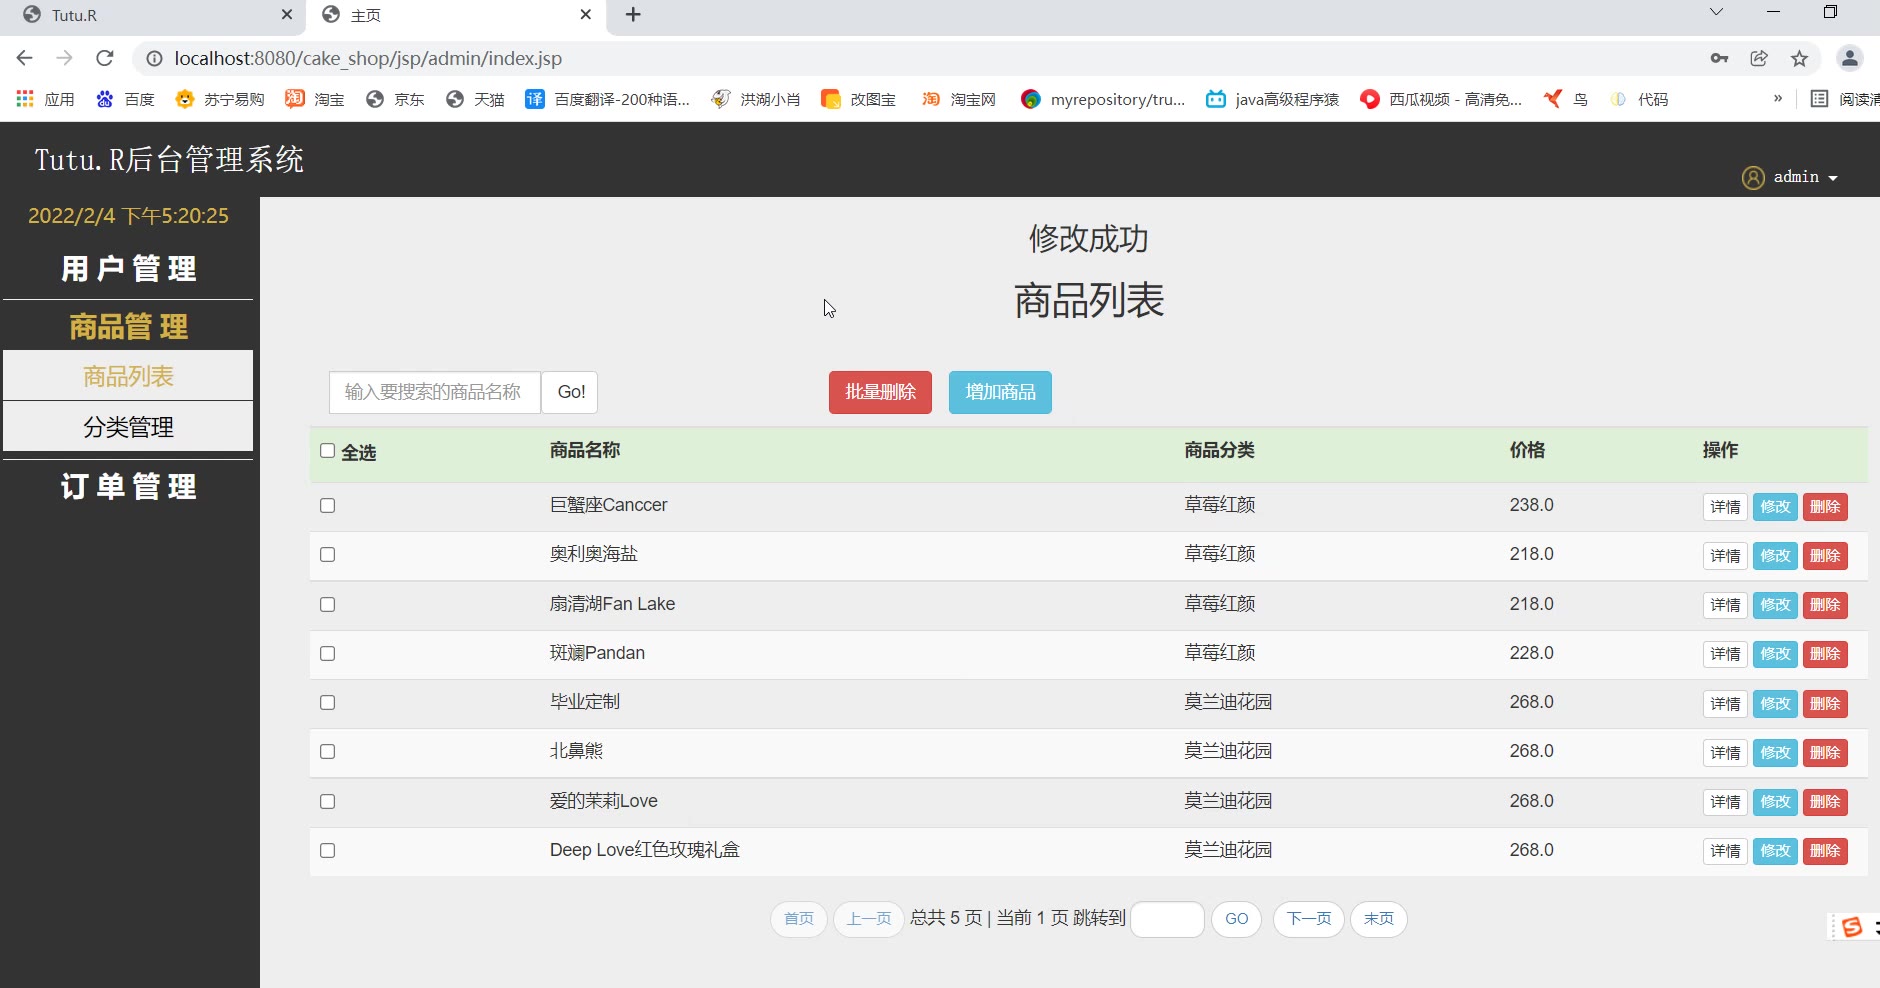Screen dimensions: 1880x988
Task: Open the 应用 apps grid bookmark
Action: tap(46, 99)
